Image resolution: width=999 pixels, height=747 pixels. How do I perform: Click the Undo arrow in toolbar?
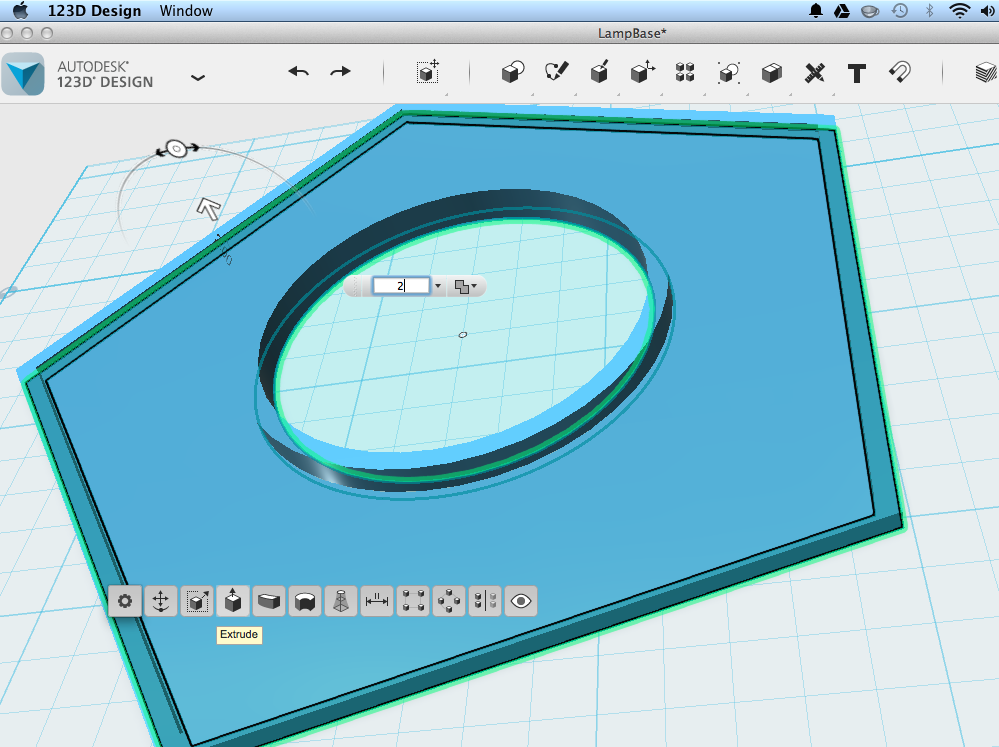pyautogui.click(x=298, y=72)
